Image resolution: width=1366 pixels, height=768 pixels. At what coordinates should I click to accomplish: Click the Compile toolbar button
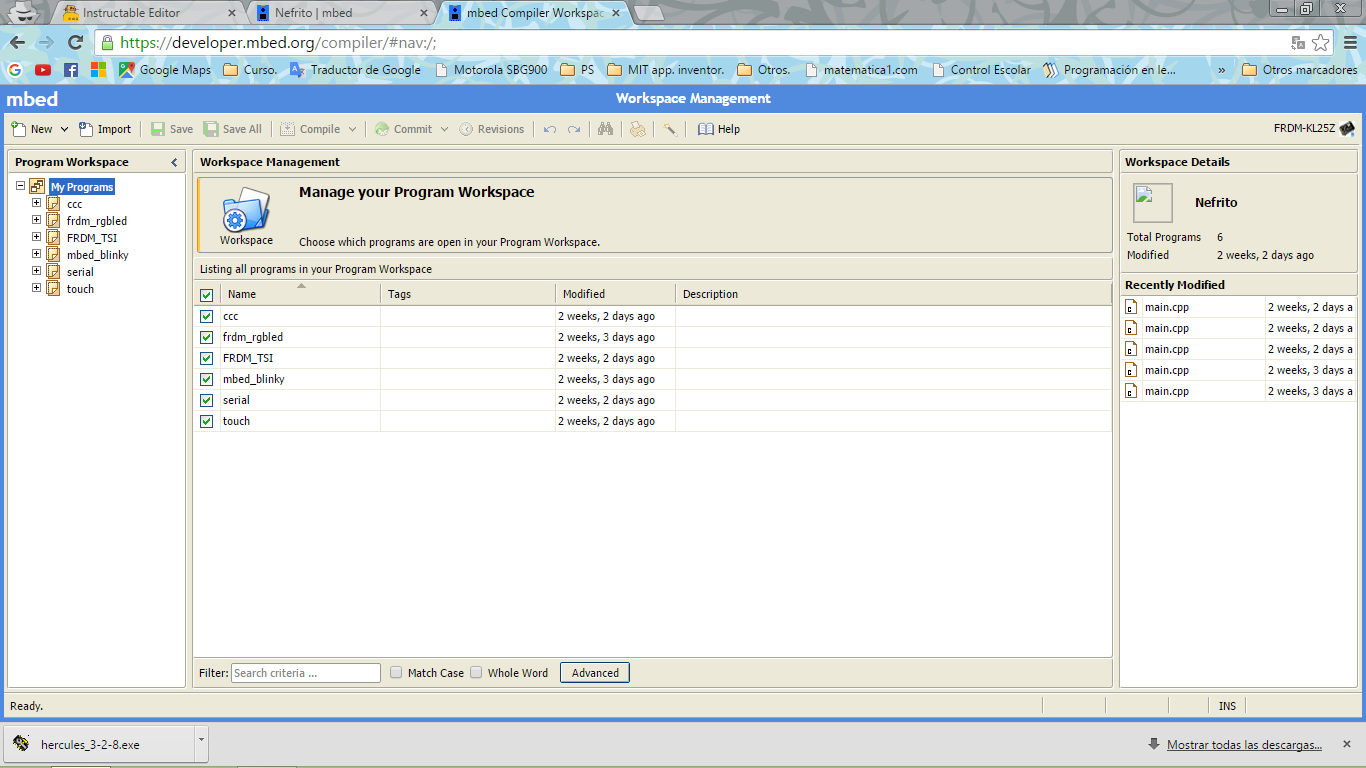coord(310,129)
